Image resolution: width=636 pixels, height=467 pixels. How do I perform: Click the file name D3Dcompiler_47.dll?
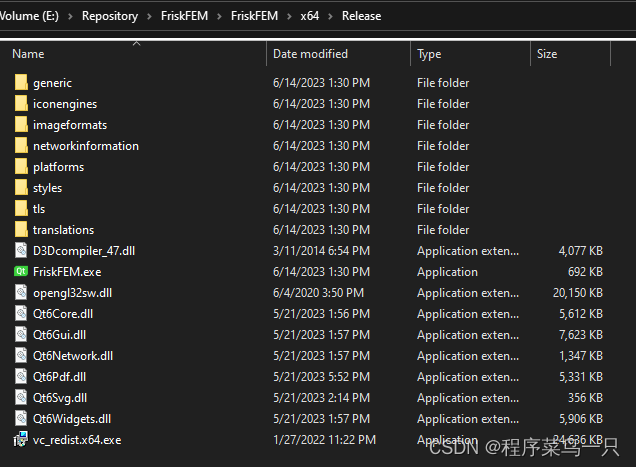tap(84, 251)
